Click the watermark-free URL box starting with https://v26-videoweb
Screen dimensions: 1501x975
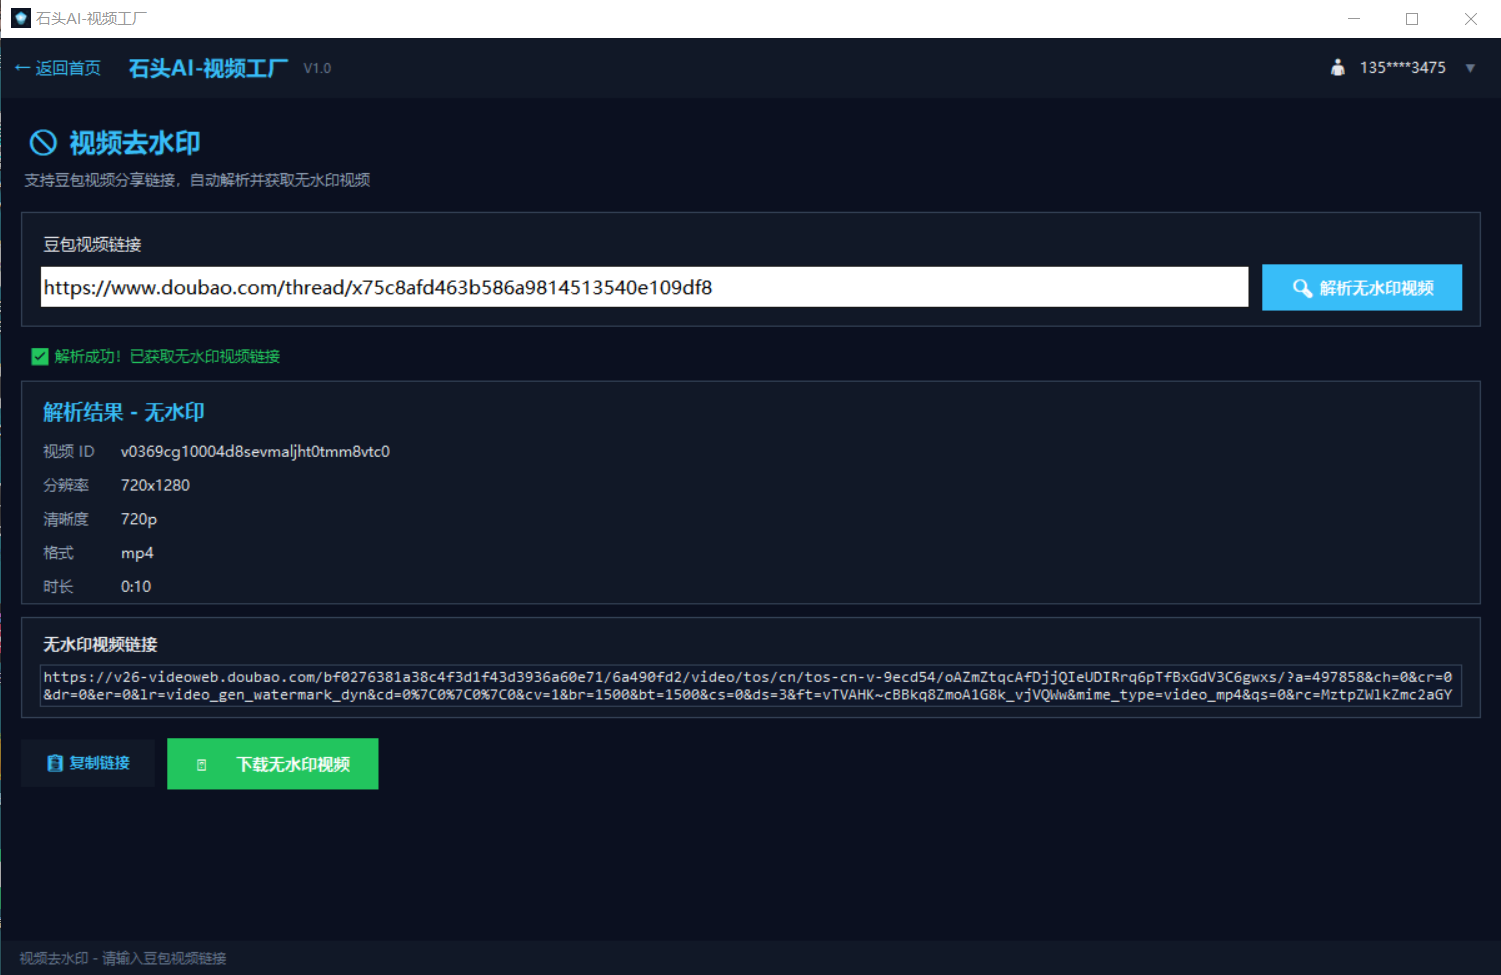point(751,686)
